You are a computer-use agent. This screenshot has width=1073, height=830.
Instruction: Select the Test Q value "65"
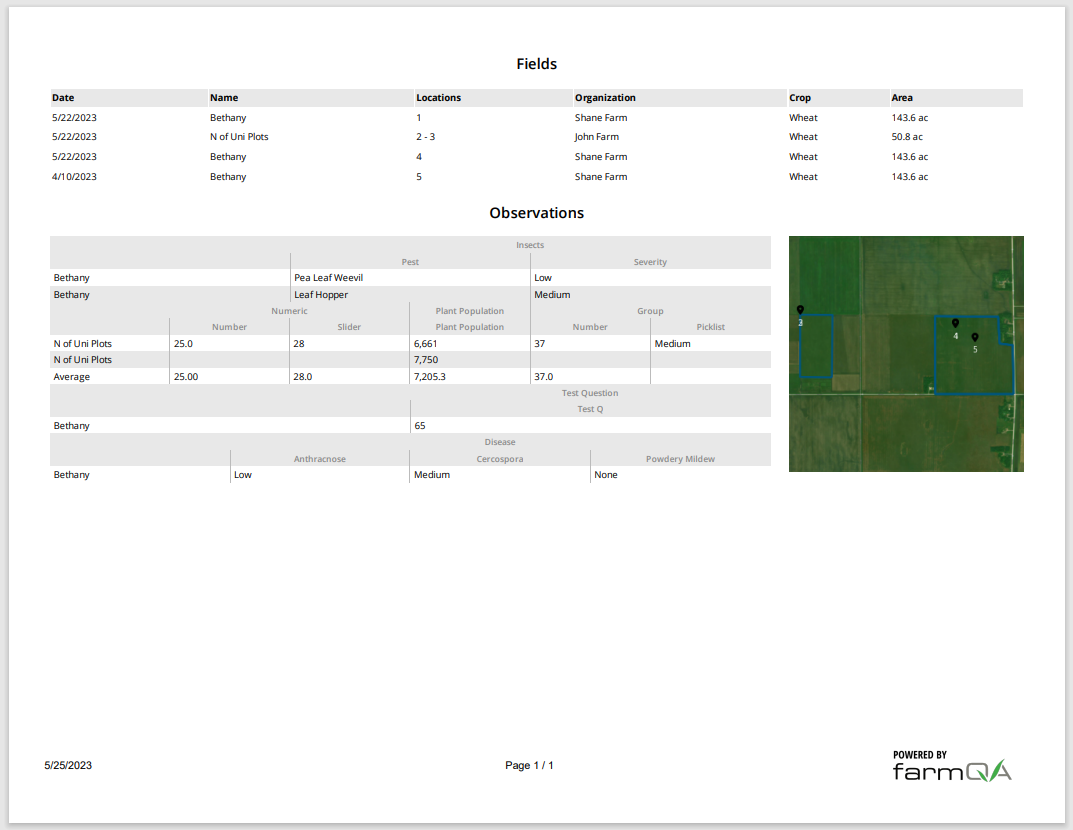[x=419, y=426]
